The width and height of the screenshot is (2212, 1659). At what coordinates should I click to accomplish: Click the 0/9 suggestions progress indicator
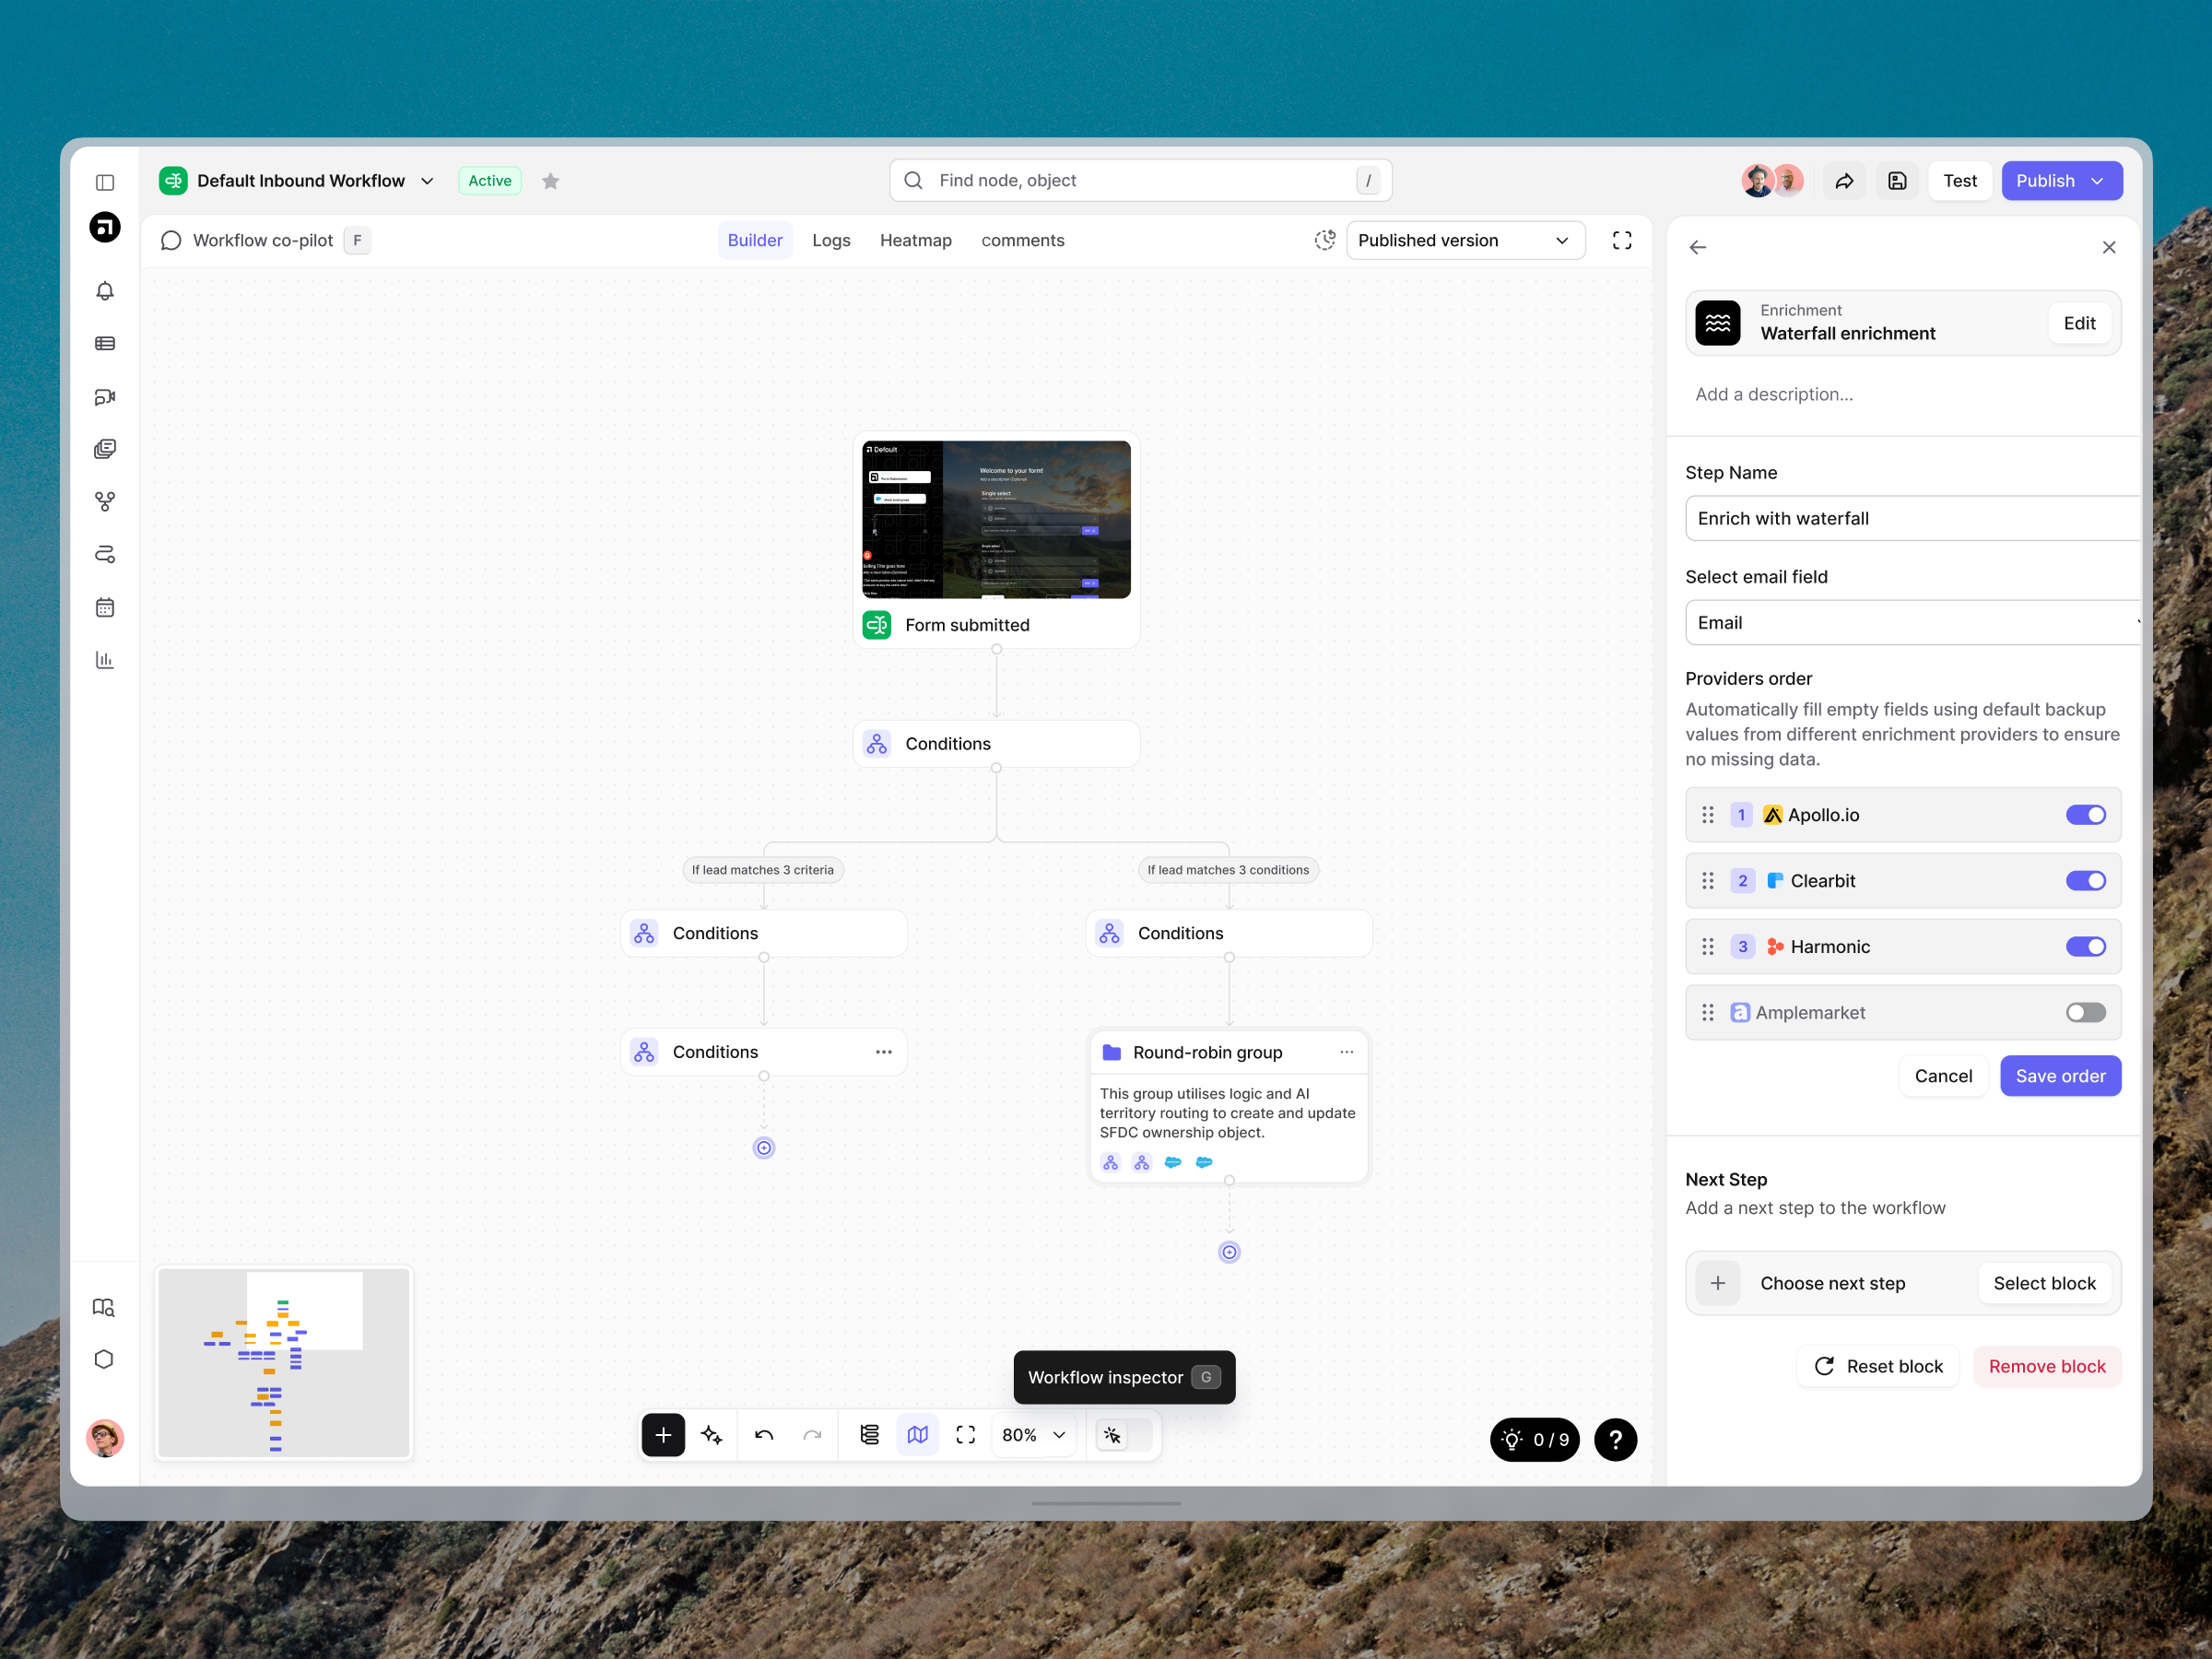(x=1534, y=1440)
